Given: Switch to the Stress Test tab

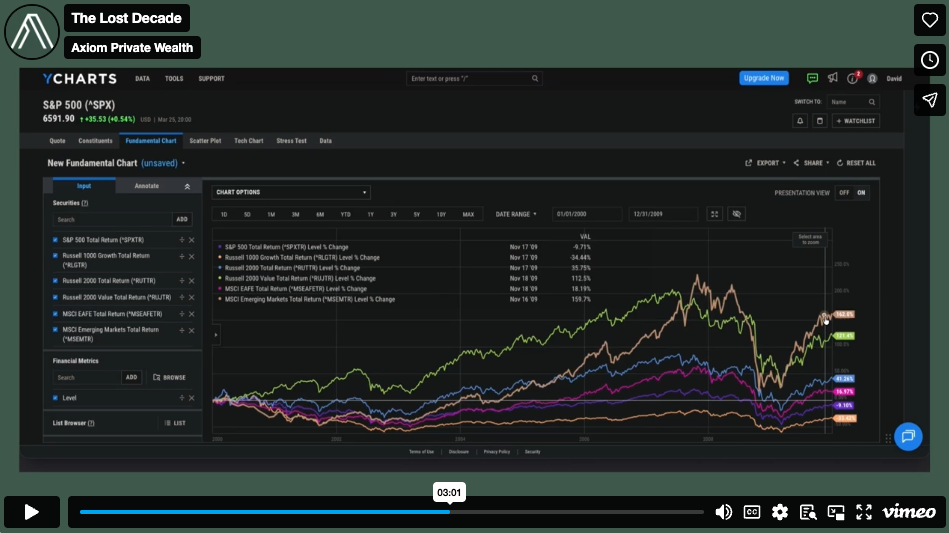Looking at the screenshot, I should (291, 140).
